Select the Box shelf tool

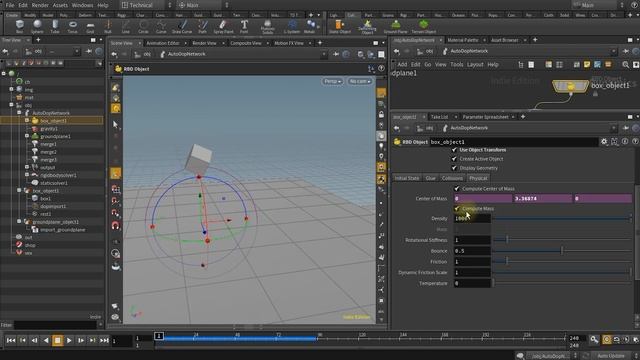(19, 27)
